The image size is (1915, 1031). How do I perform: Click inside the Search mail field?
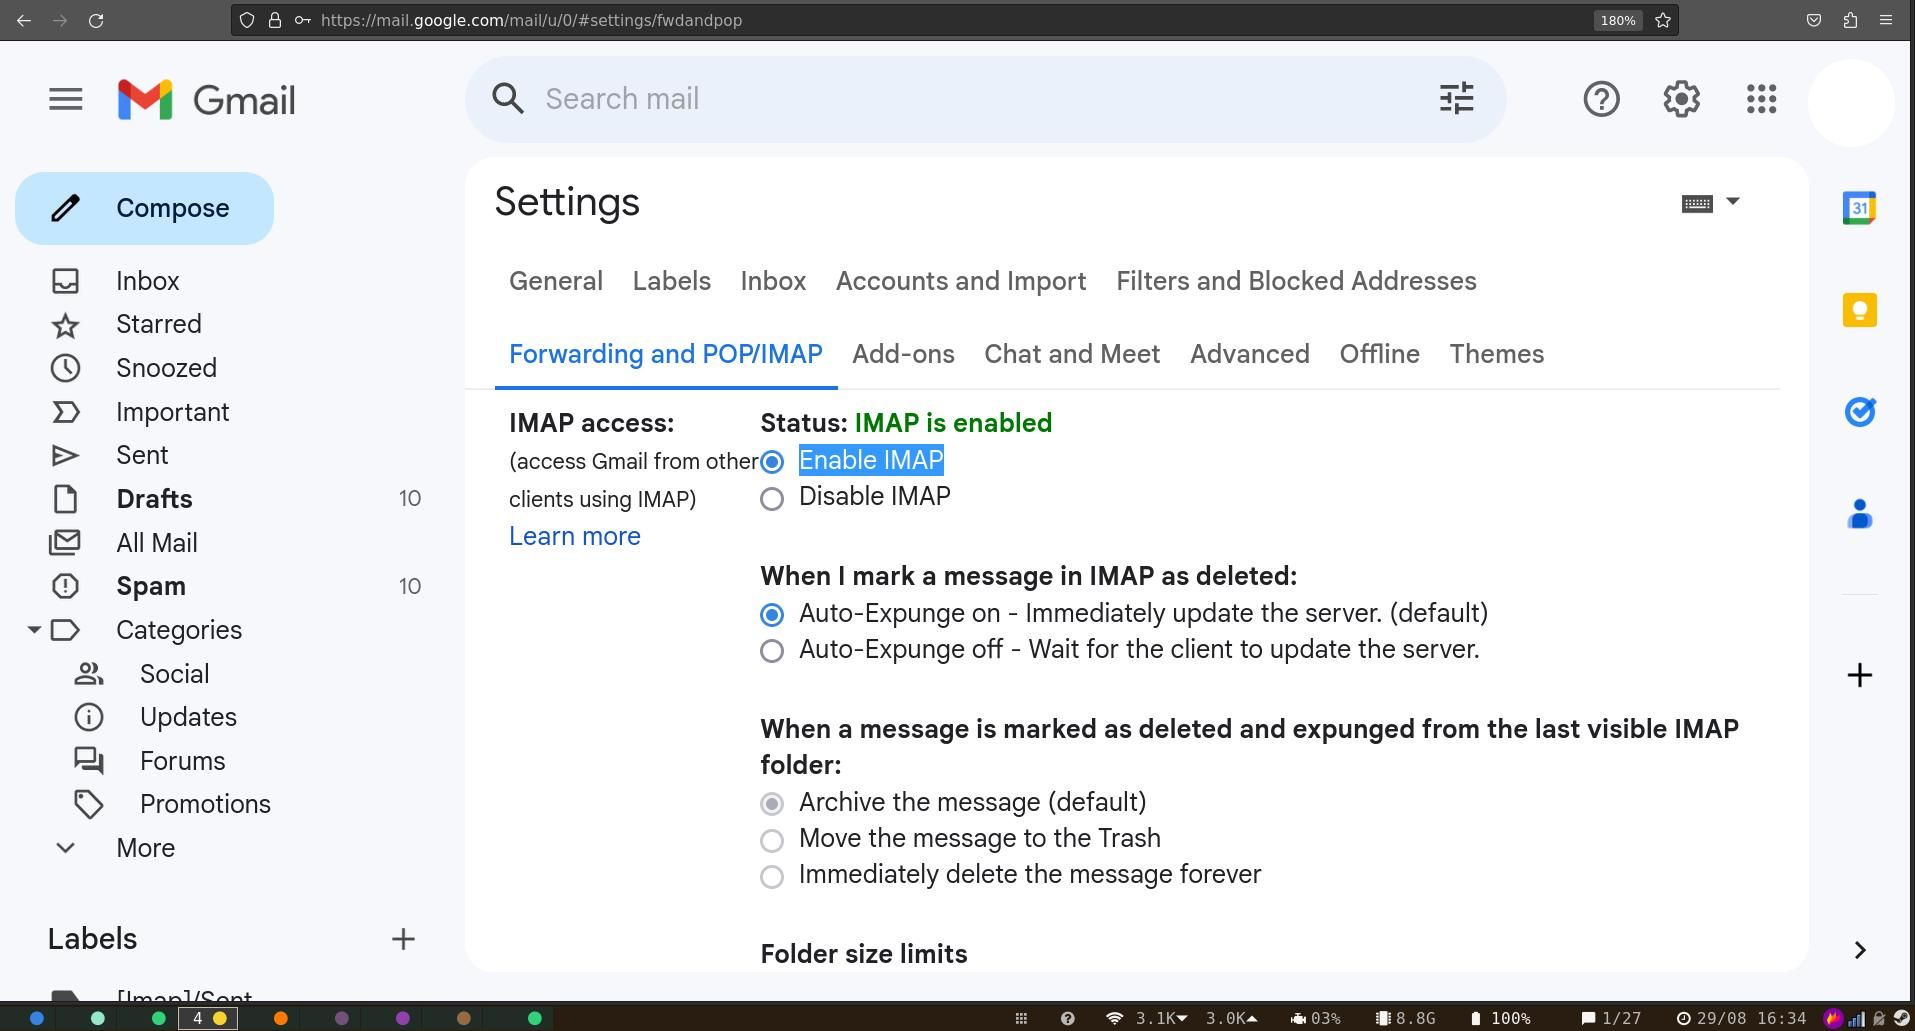900,99
